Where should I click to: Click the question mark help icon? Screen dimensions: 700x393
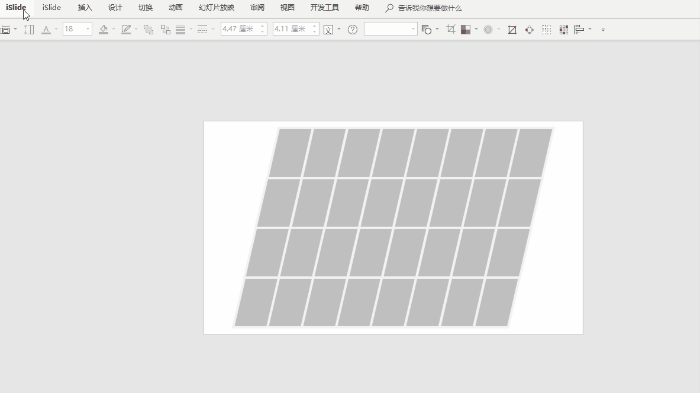coord(353,30)
